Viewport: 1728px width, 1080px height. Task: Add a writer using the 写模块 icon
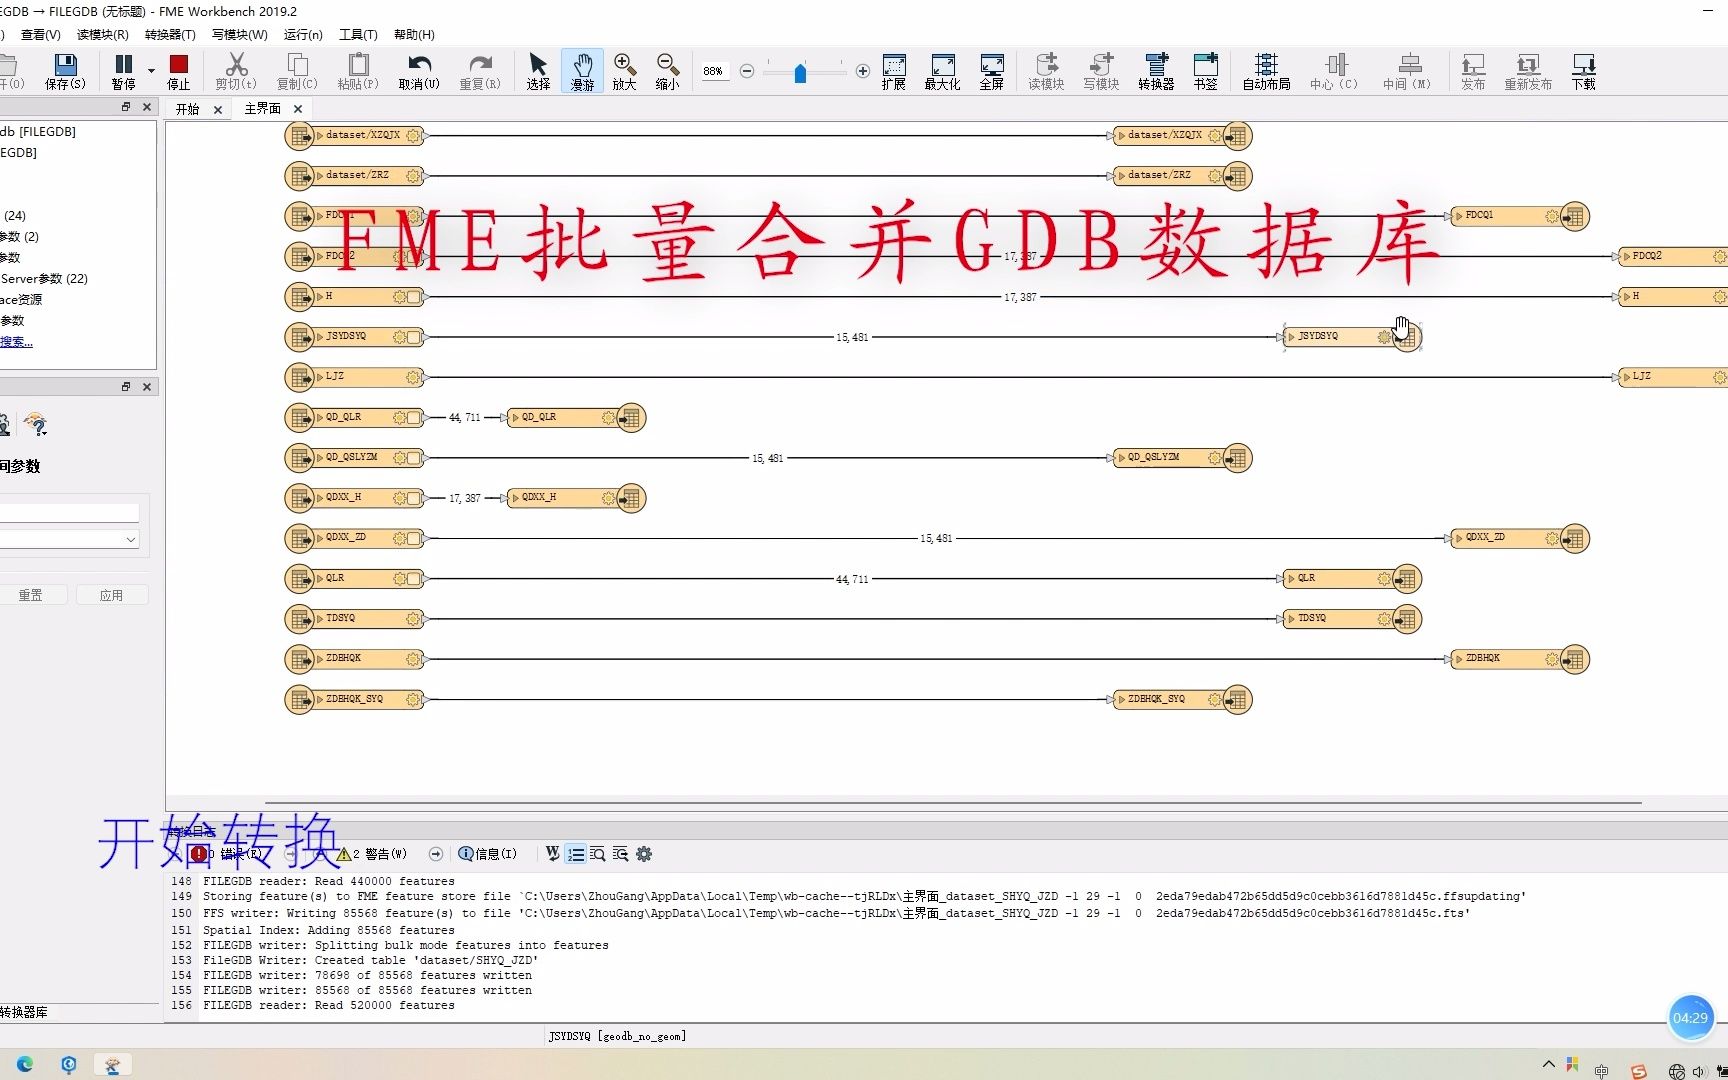pos(1101,72)
